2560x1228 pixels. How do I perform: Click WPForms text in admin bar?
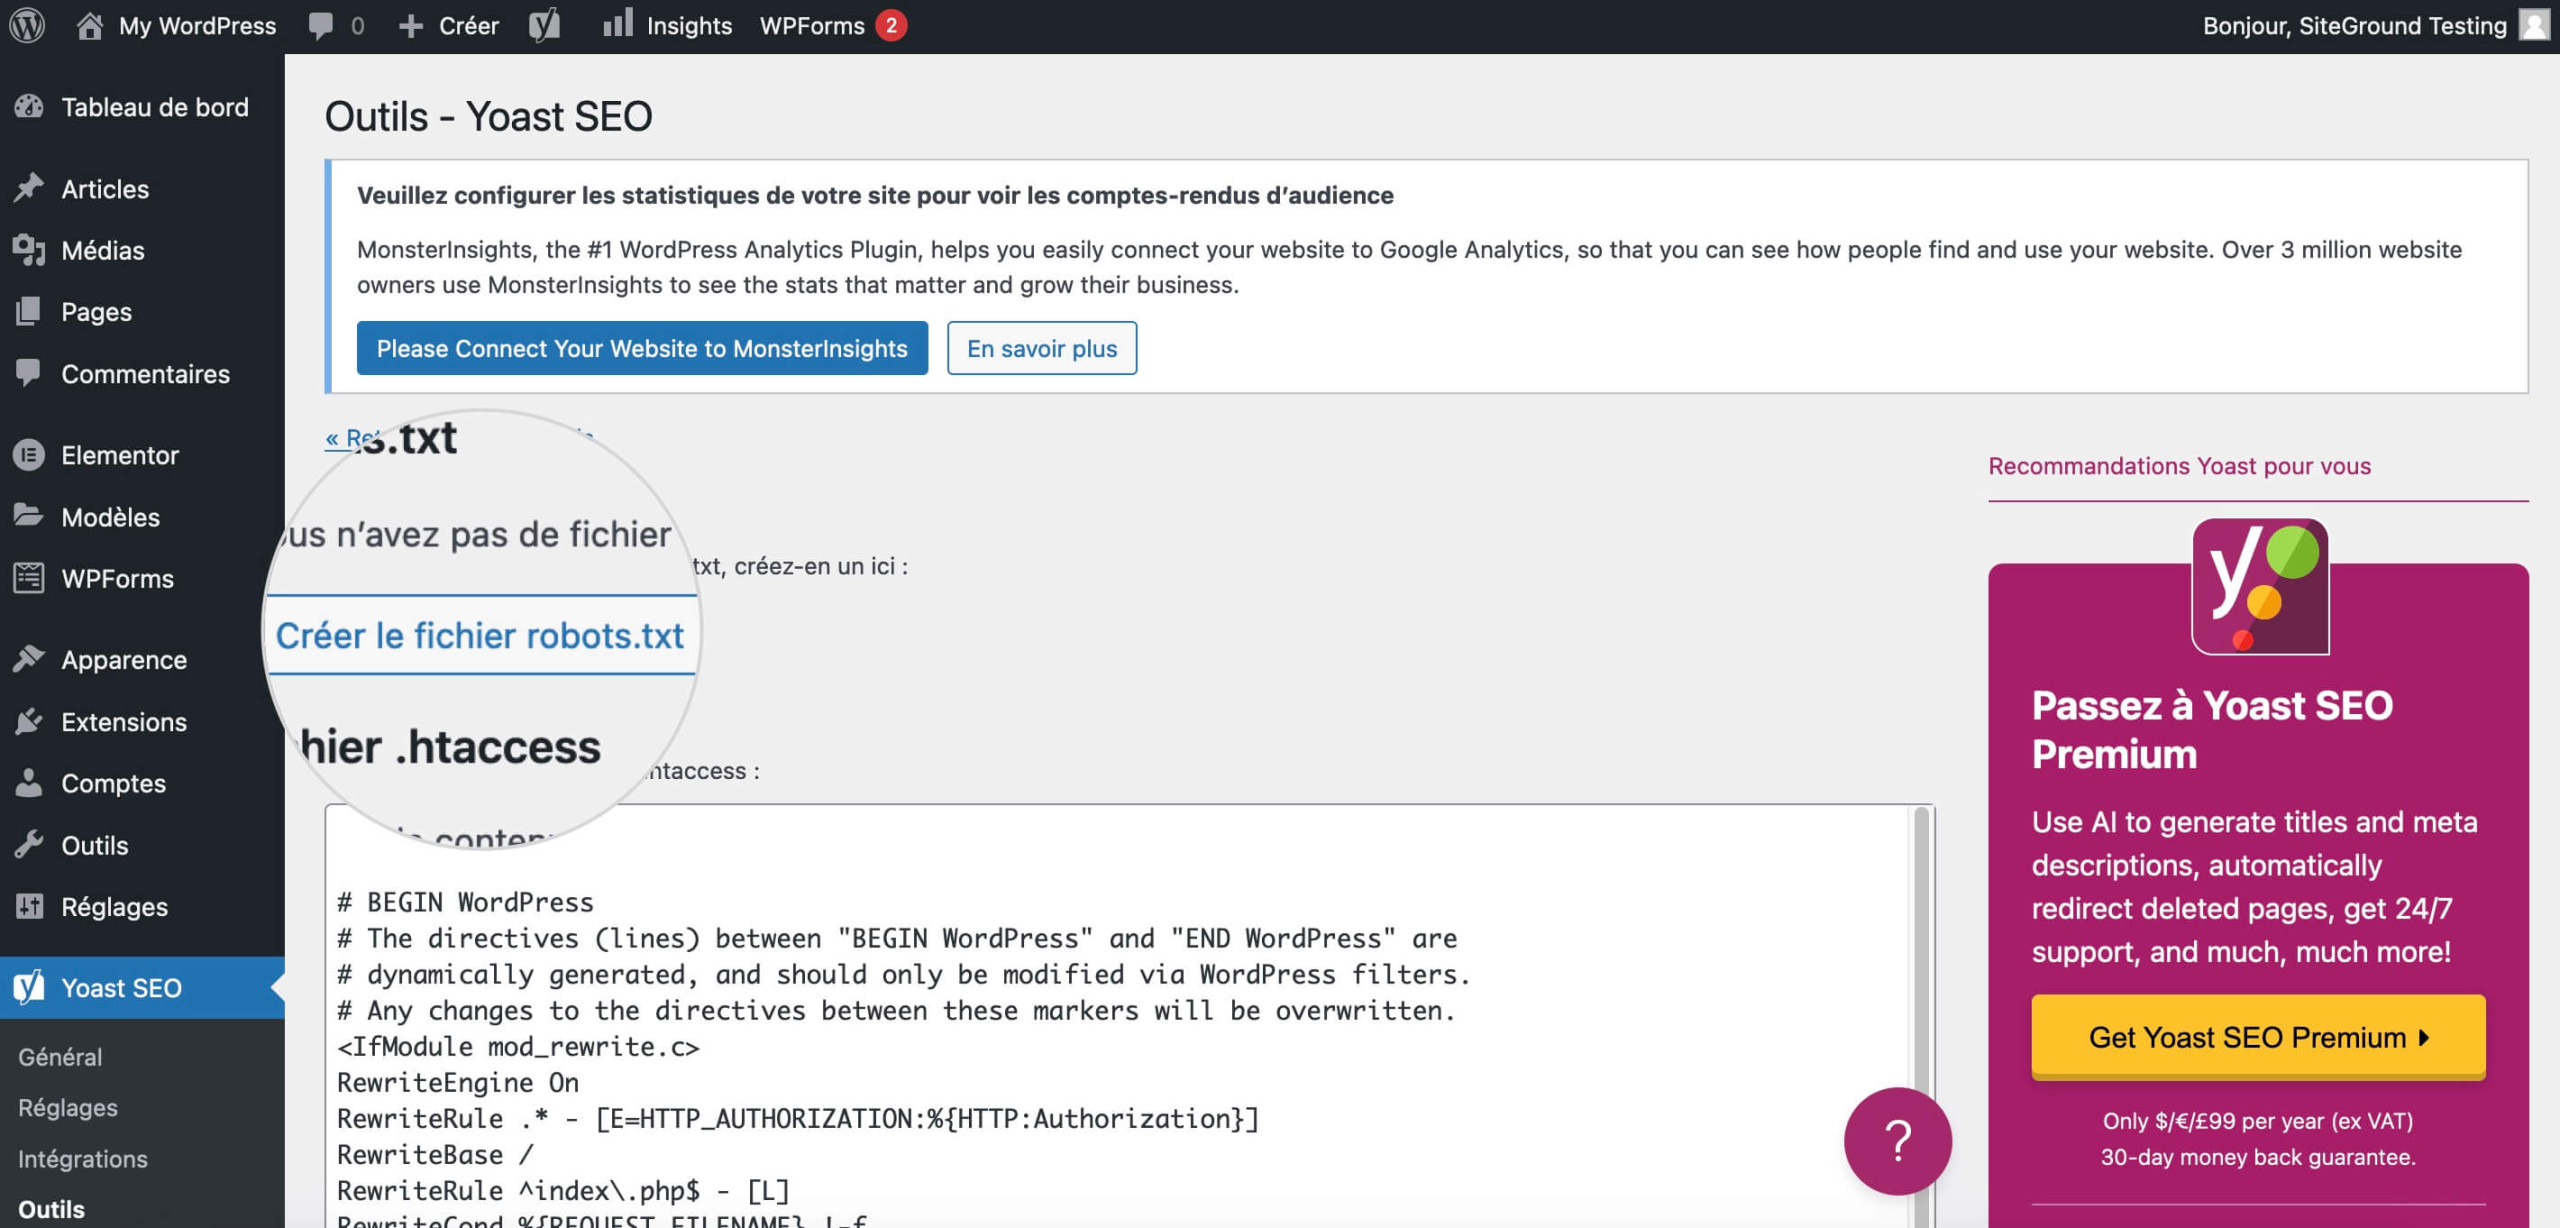812,26
